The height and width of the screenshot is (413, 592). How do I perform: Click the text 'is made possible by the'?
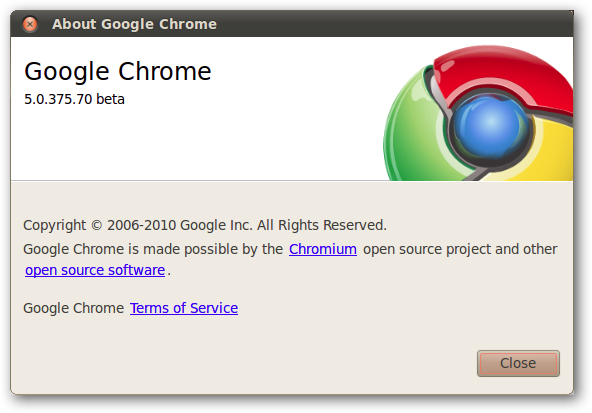pos(205,249)
